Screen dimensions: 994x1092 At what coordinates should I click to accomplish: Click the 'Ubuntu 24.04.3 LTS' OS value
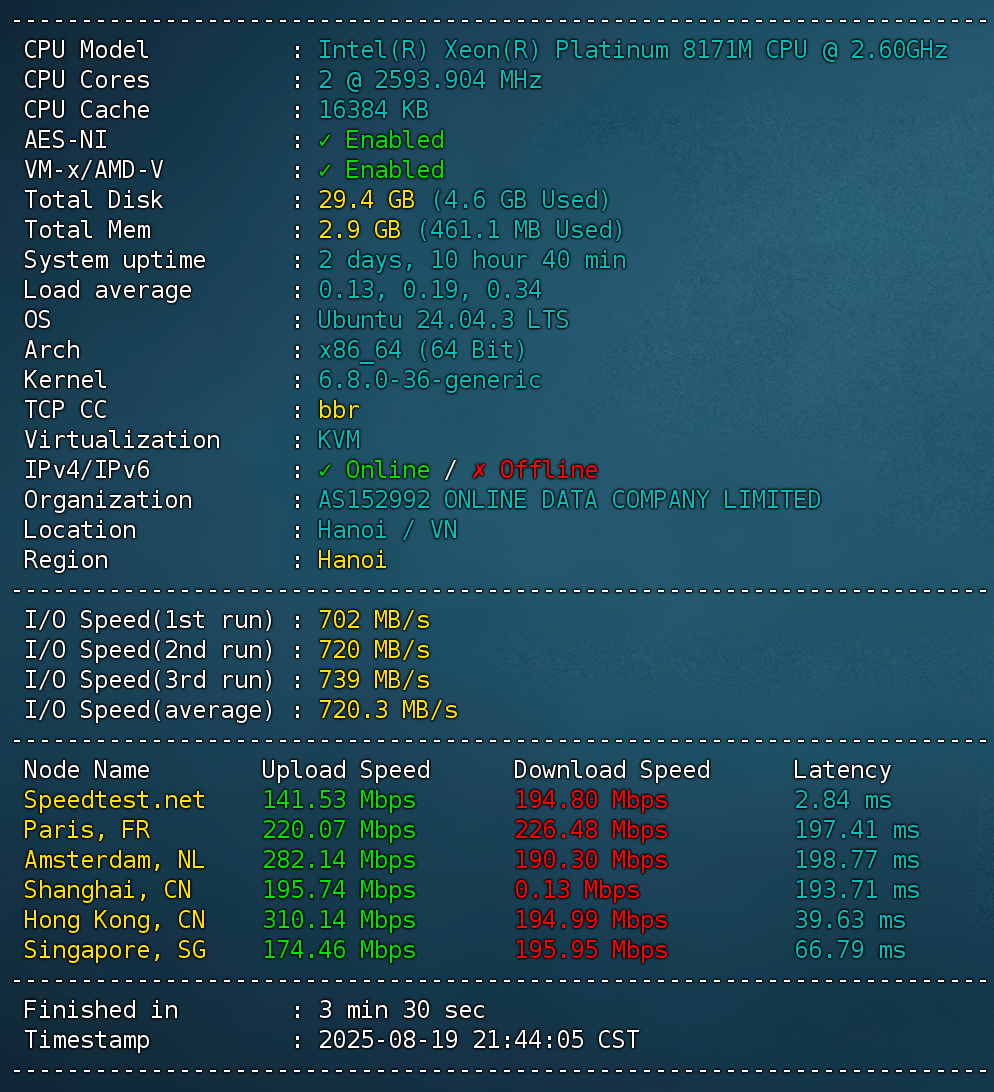click(x=443, y=320)
